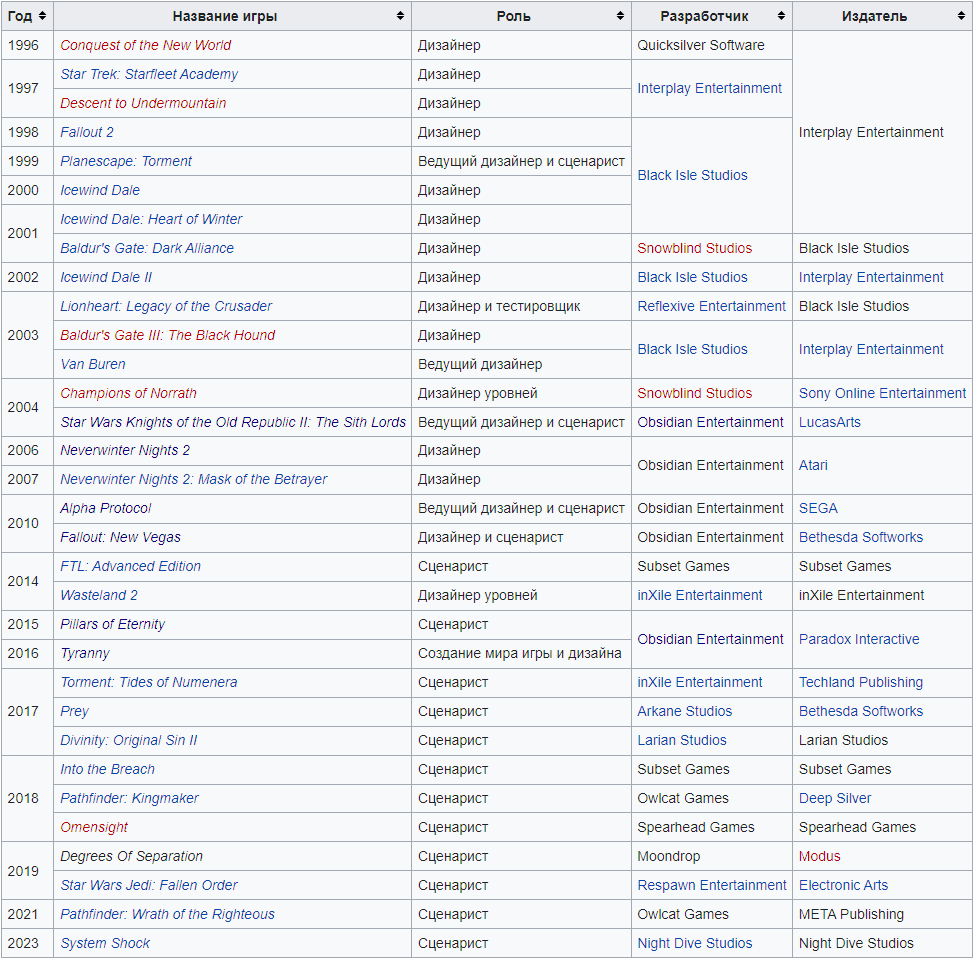Image resolution: width=973 pixels, height=960 pixels.
Task: Open Wasteland 2 link
Action: pos(99,595)
